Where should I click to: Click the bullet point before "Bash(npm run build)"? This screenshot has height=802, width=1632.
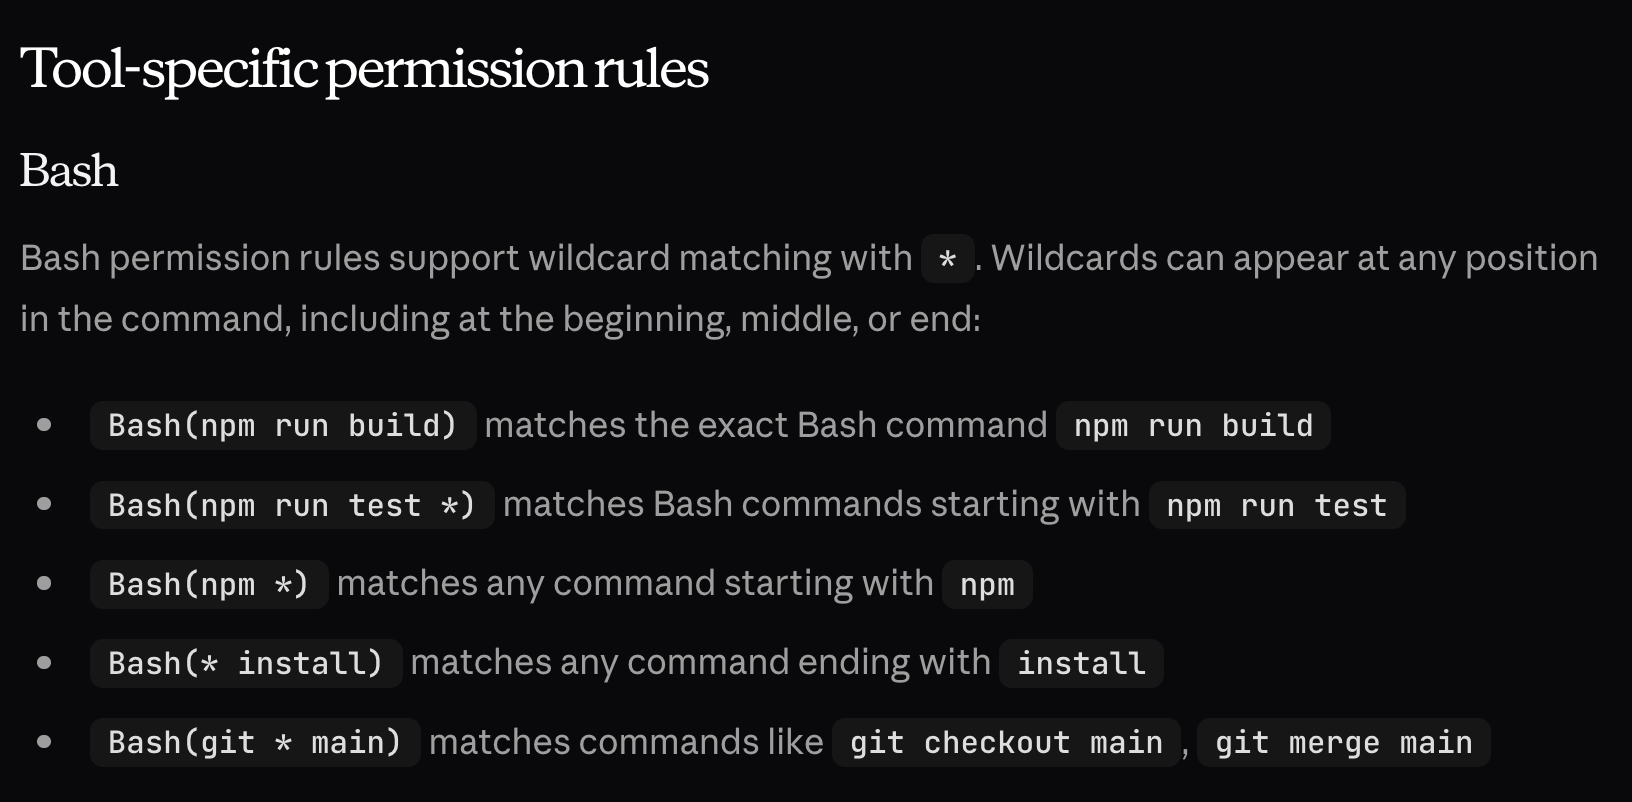(x=44, y=425)
